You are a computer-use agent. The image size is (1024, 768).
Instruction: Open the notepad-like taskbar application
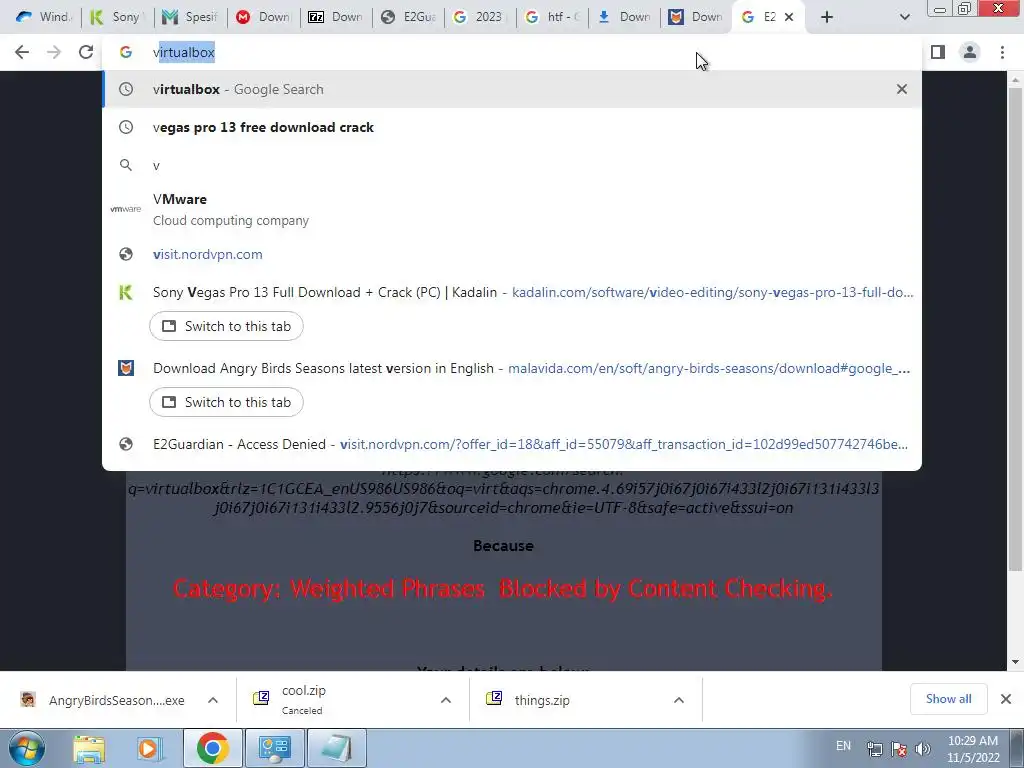point(337,748)
